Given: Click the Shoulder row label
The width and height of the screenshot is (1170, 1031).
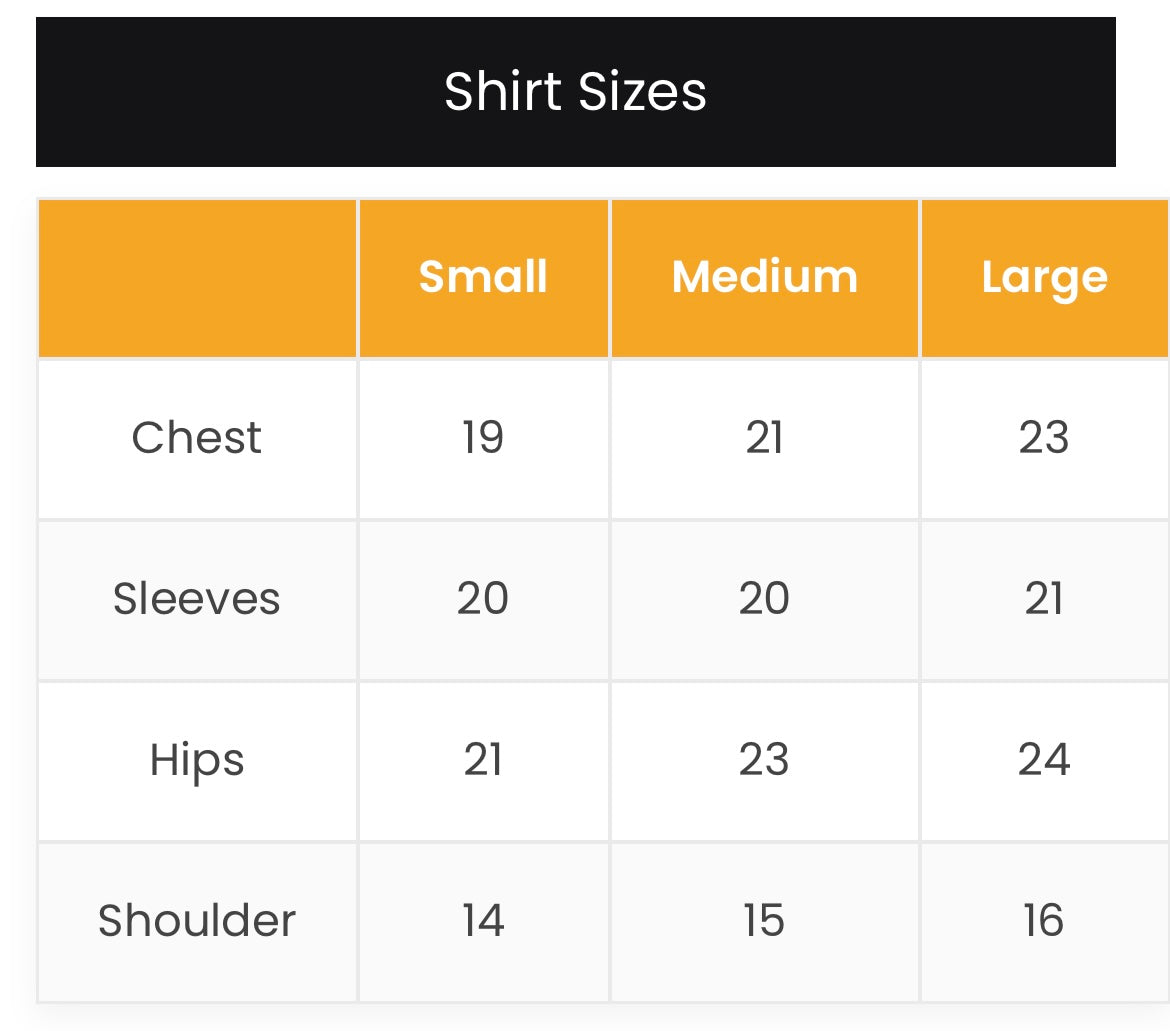Looking at the screenshot, I should 197,921.
